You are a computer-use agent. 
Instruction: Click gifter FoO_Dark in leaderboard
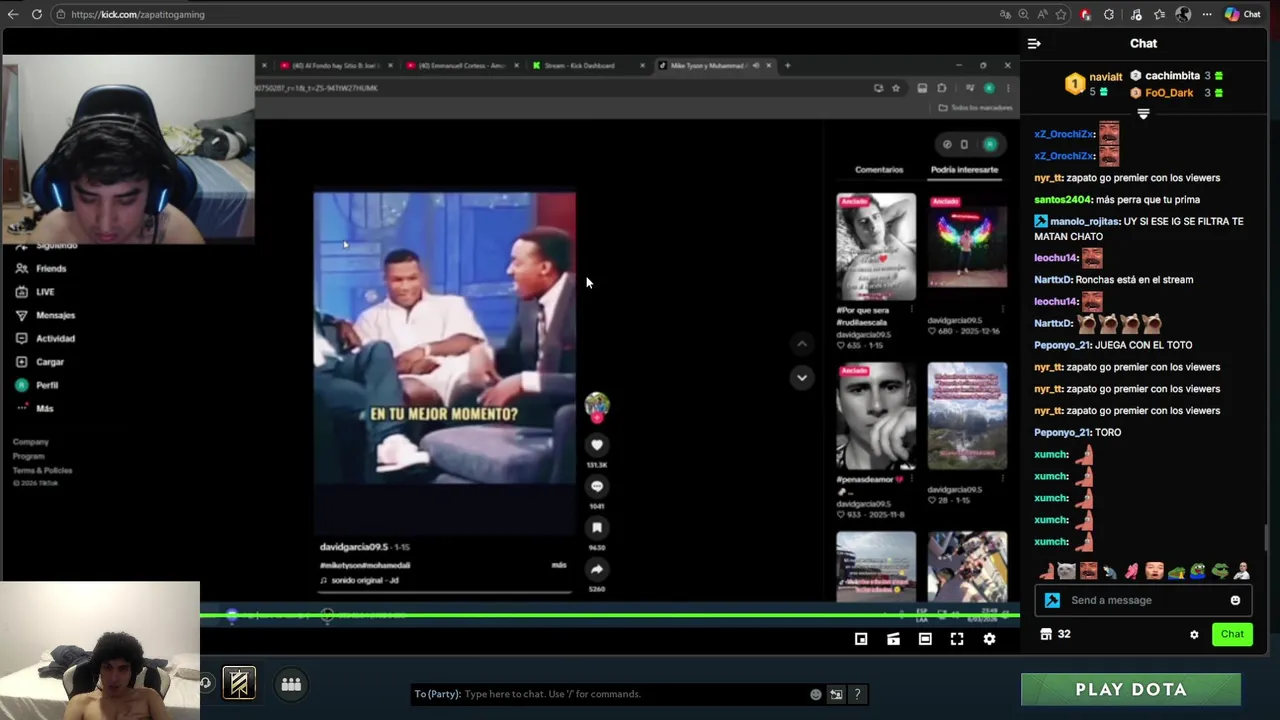[x=1169, y=93]
